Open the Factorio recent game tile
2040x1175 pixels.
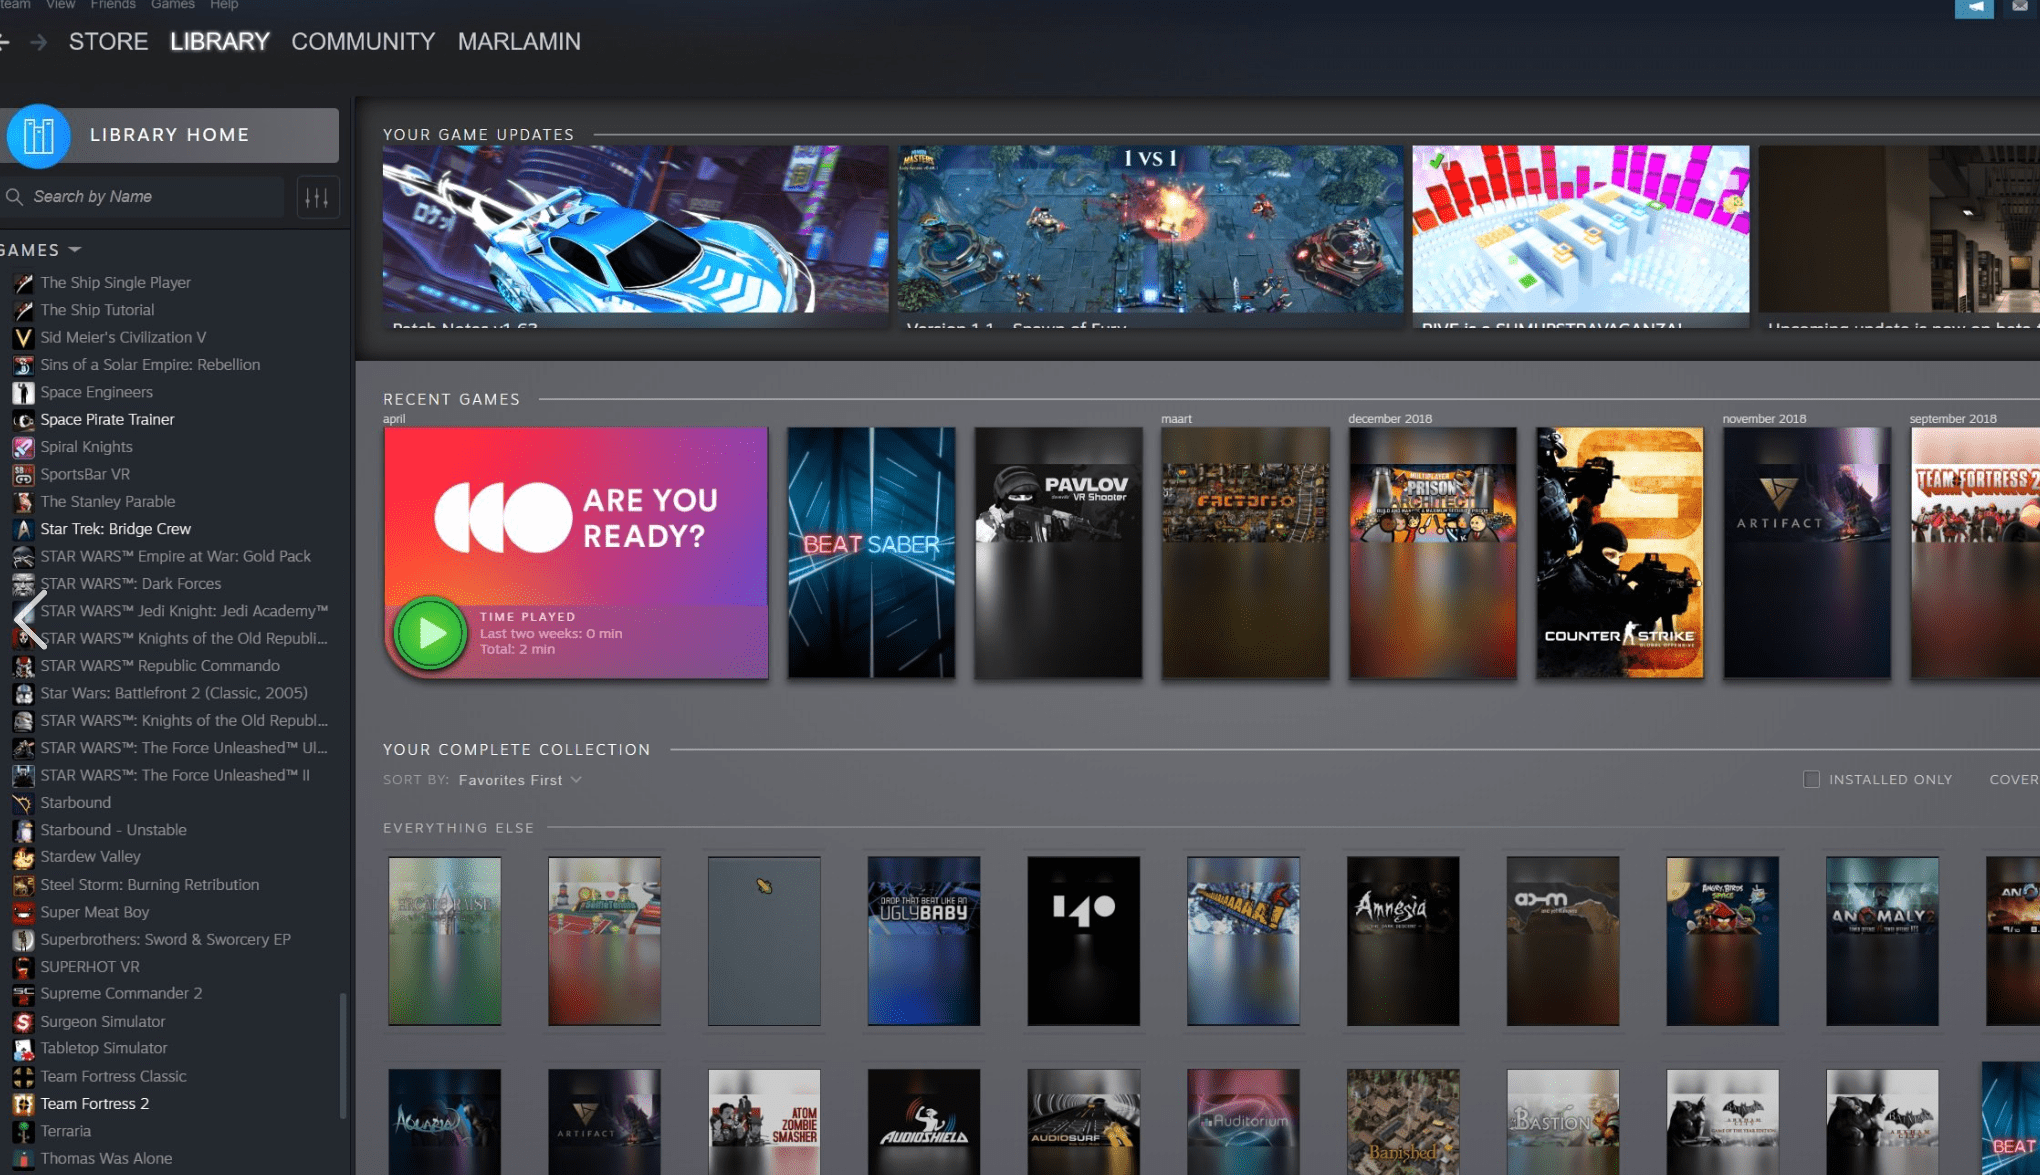coord(1245,553)
